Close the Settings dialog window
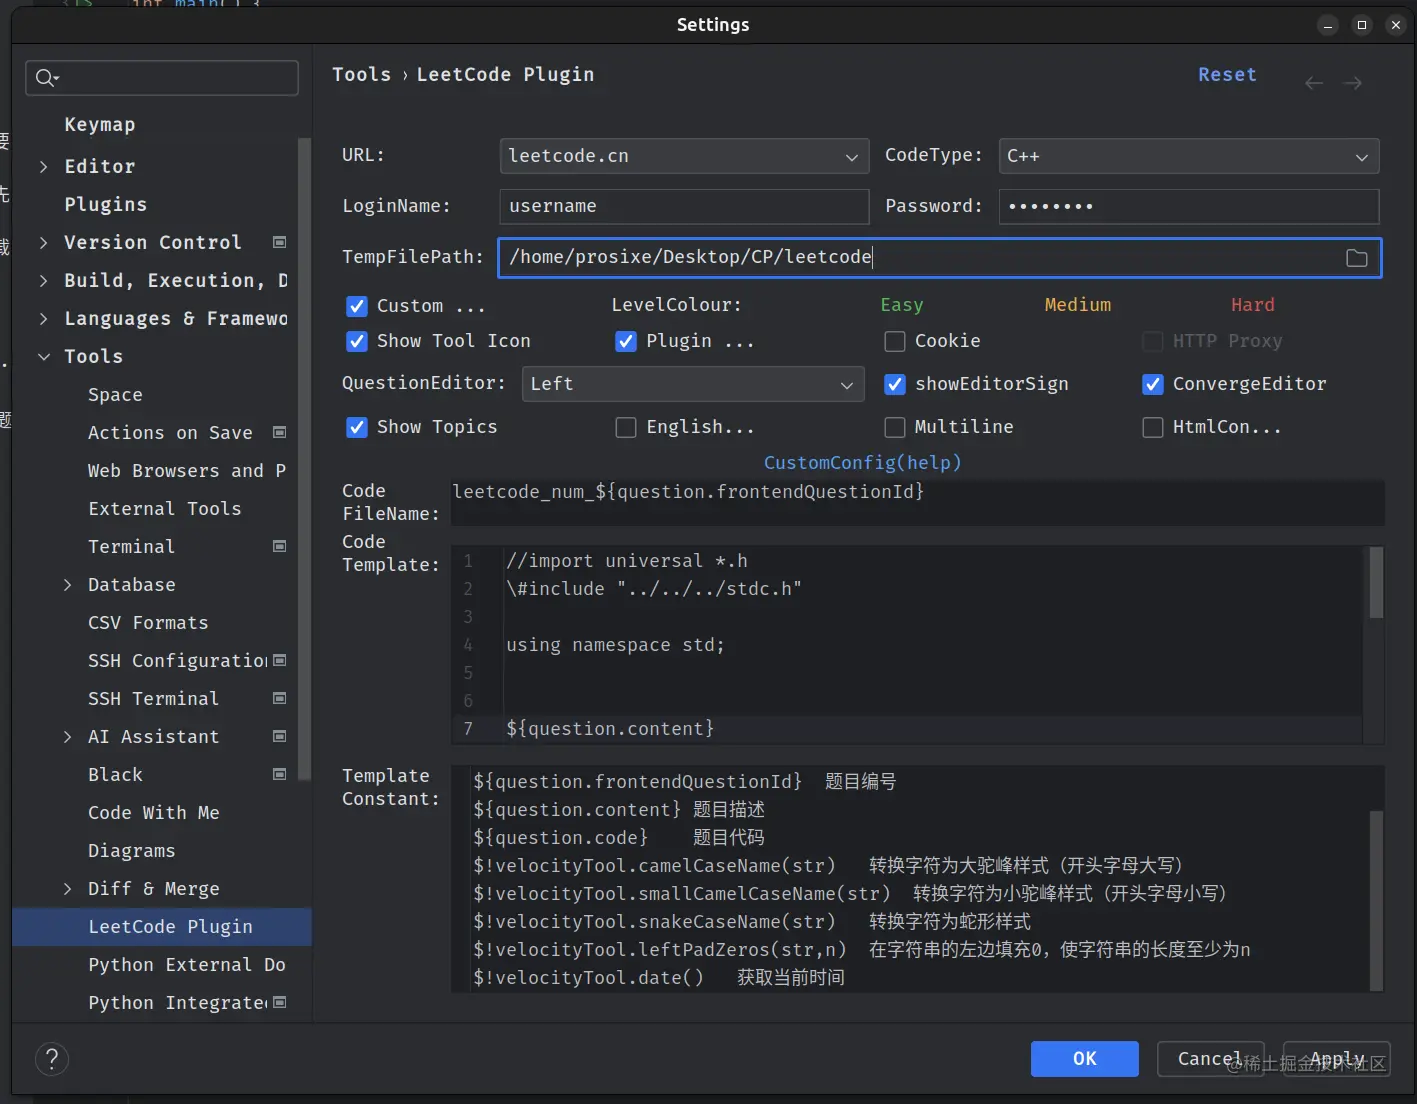Viewport: 1417px width, 1104px height. coord(1396,25)
